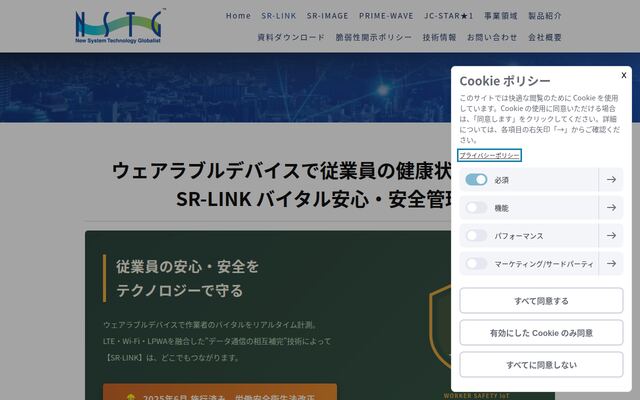The image size is (640, 400).
Task: Go to SR-LINK page
Action: [279, 16]
